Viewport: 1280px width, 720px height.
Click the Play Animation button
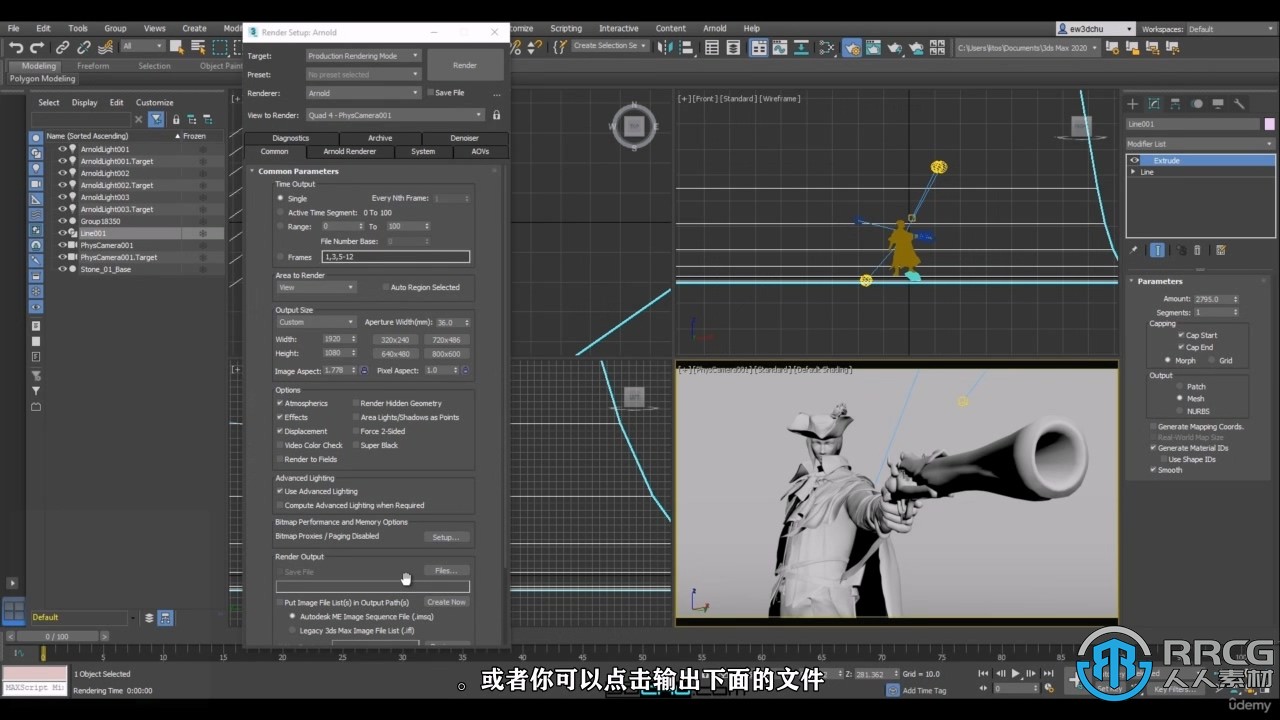click(1016, 674)
